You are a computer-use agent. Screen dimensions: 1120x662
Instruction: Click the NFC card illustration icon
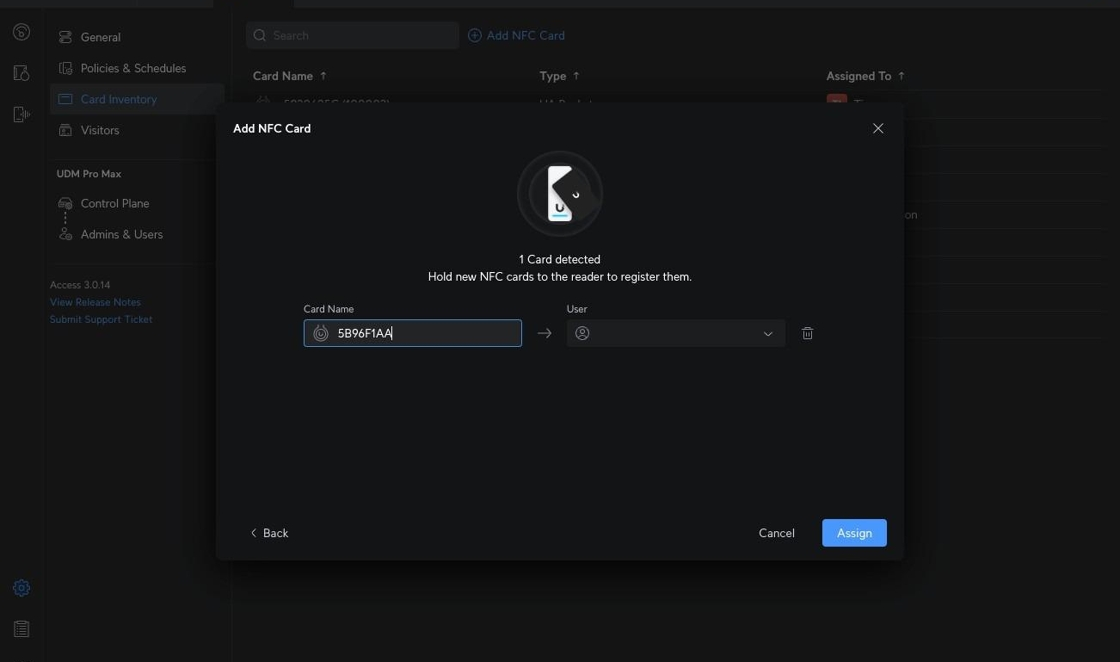click(x=560, y=194)
